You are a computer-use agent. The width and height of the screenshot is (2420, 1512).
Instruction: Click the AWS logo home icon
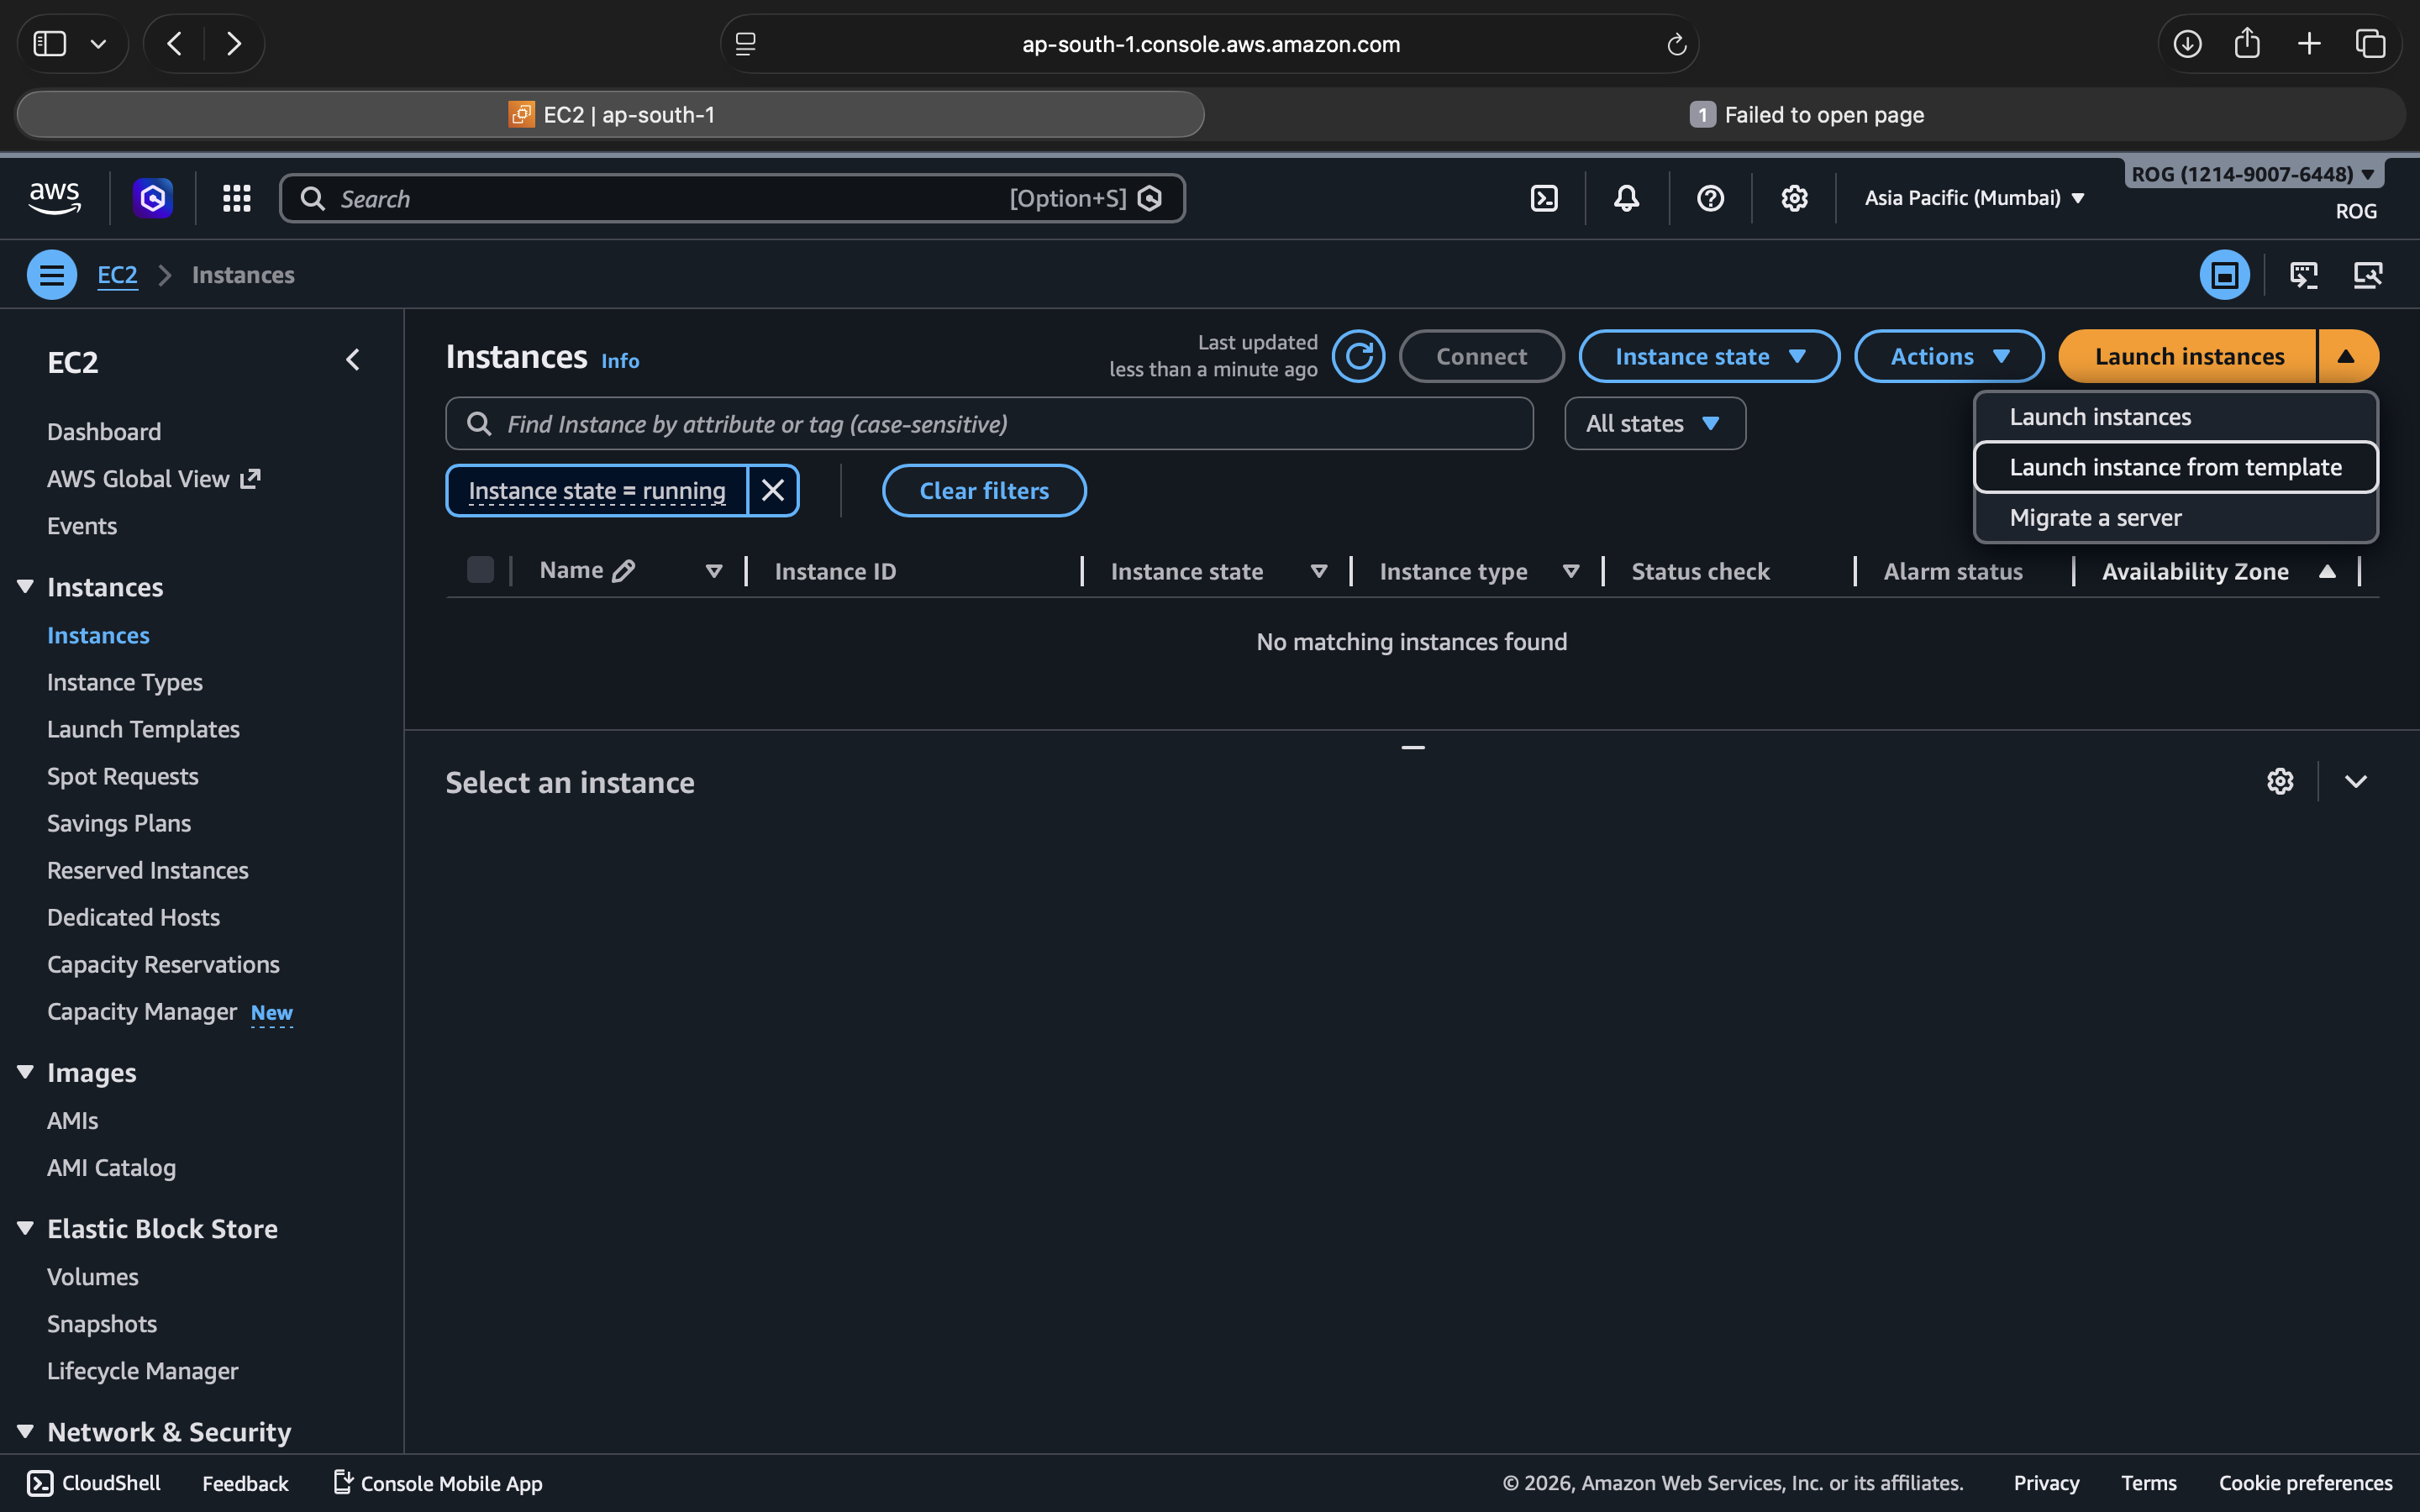click(x=55, y=197)
